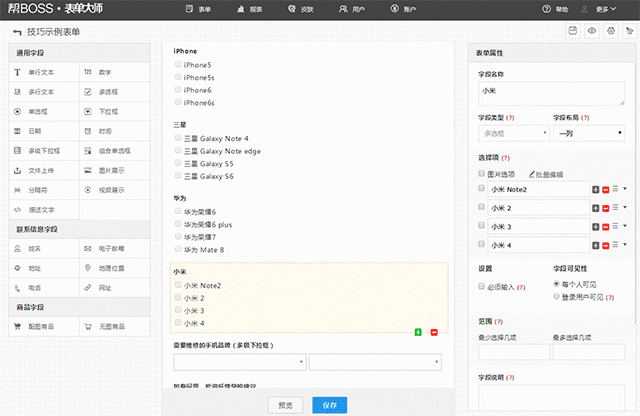Screen dimensions: 640x416
Task: Check the iPhone6s checkbox
Action: coord(178,102)
